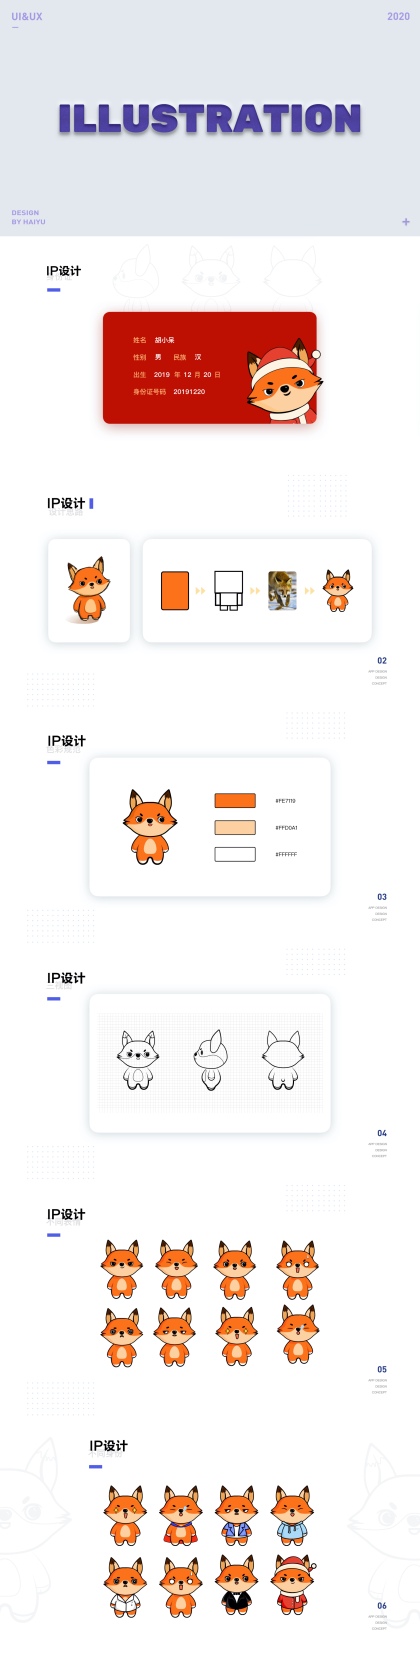Click the fox wearing the black suit
This screenshot has height=1654, width=420.
[237, 1586]
